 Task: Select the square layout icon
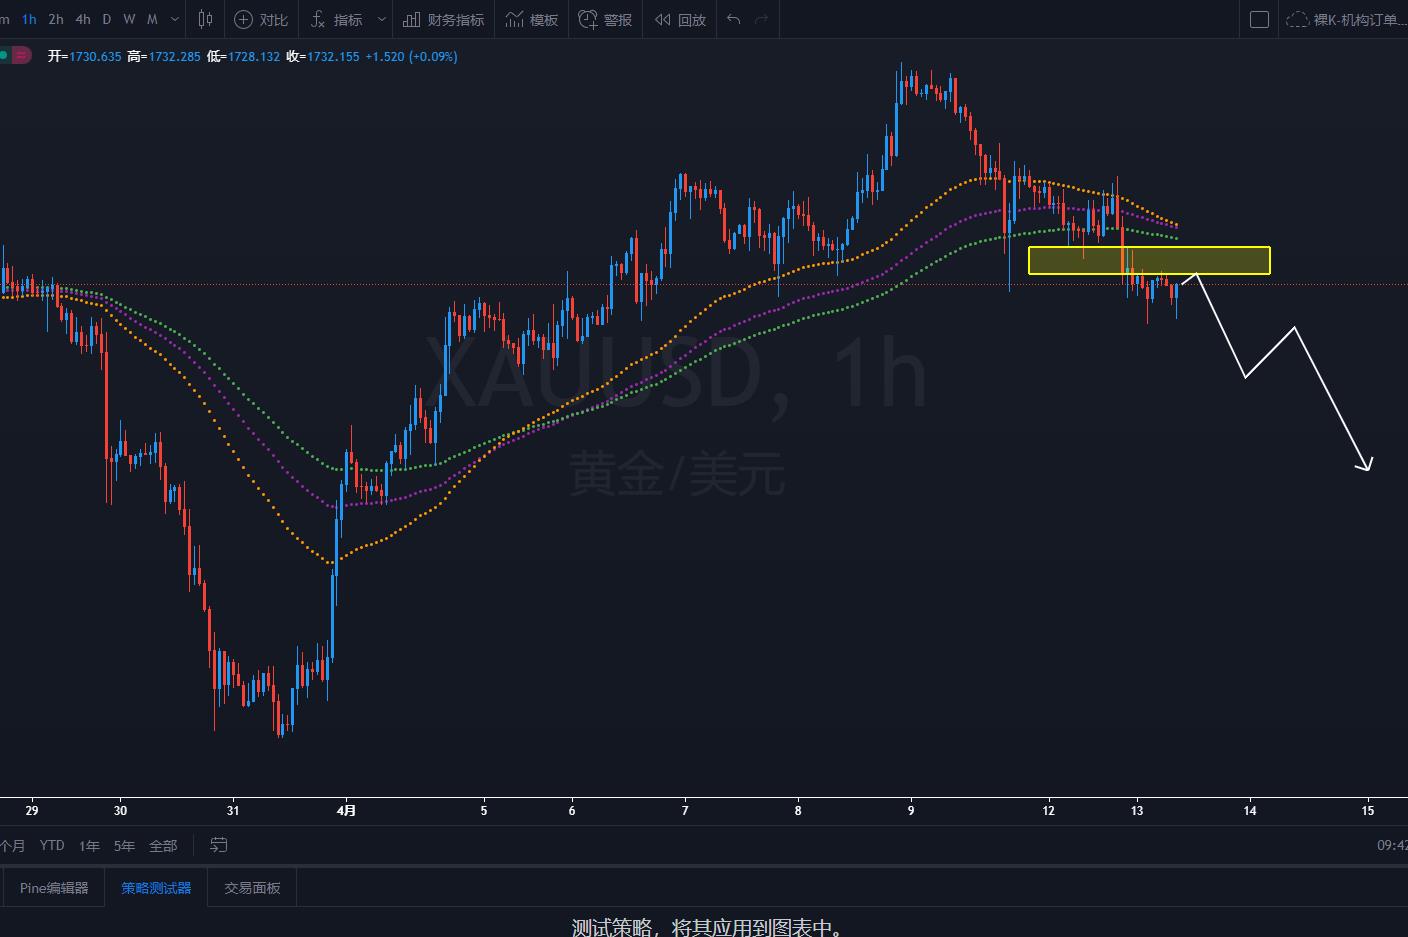pos(1260,19)
